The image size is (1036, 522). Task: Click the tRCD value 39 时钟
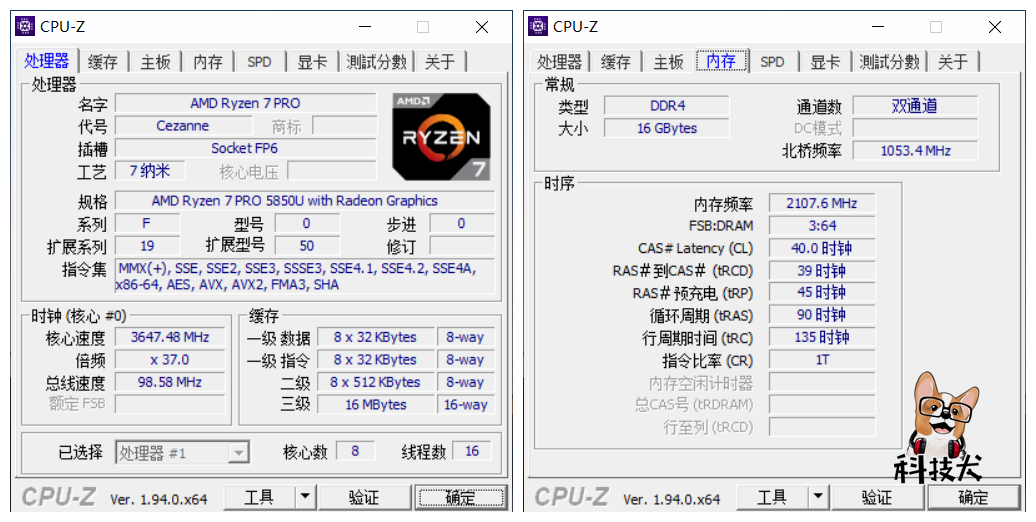(x=822, y=271)
